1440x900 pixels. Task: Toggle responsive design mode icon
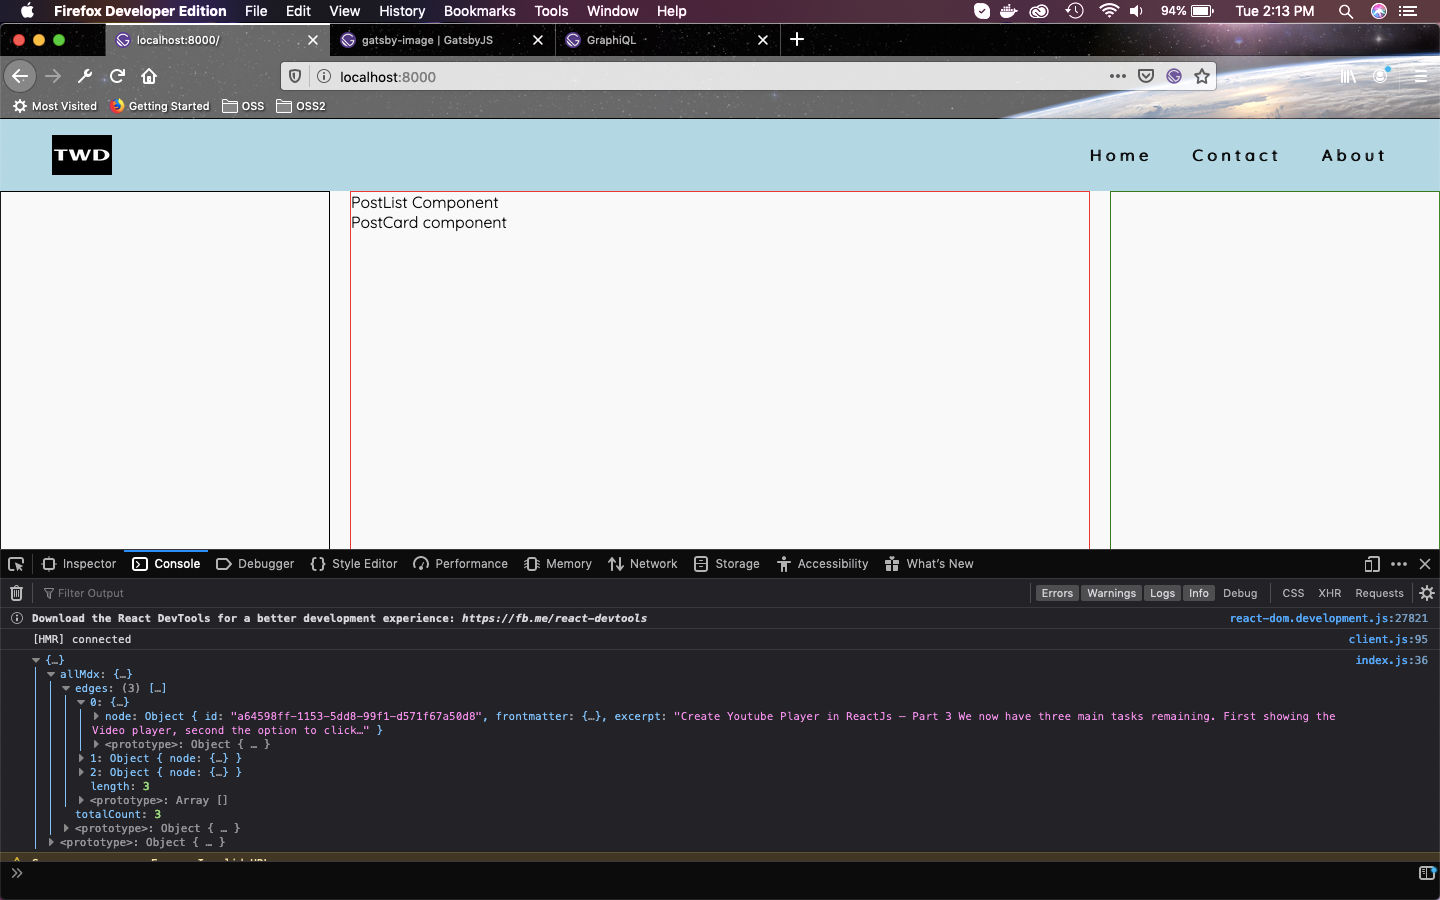[1372, 564]
